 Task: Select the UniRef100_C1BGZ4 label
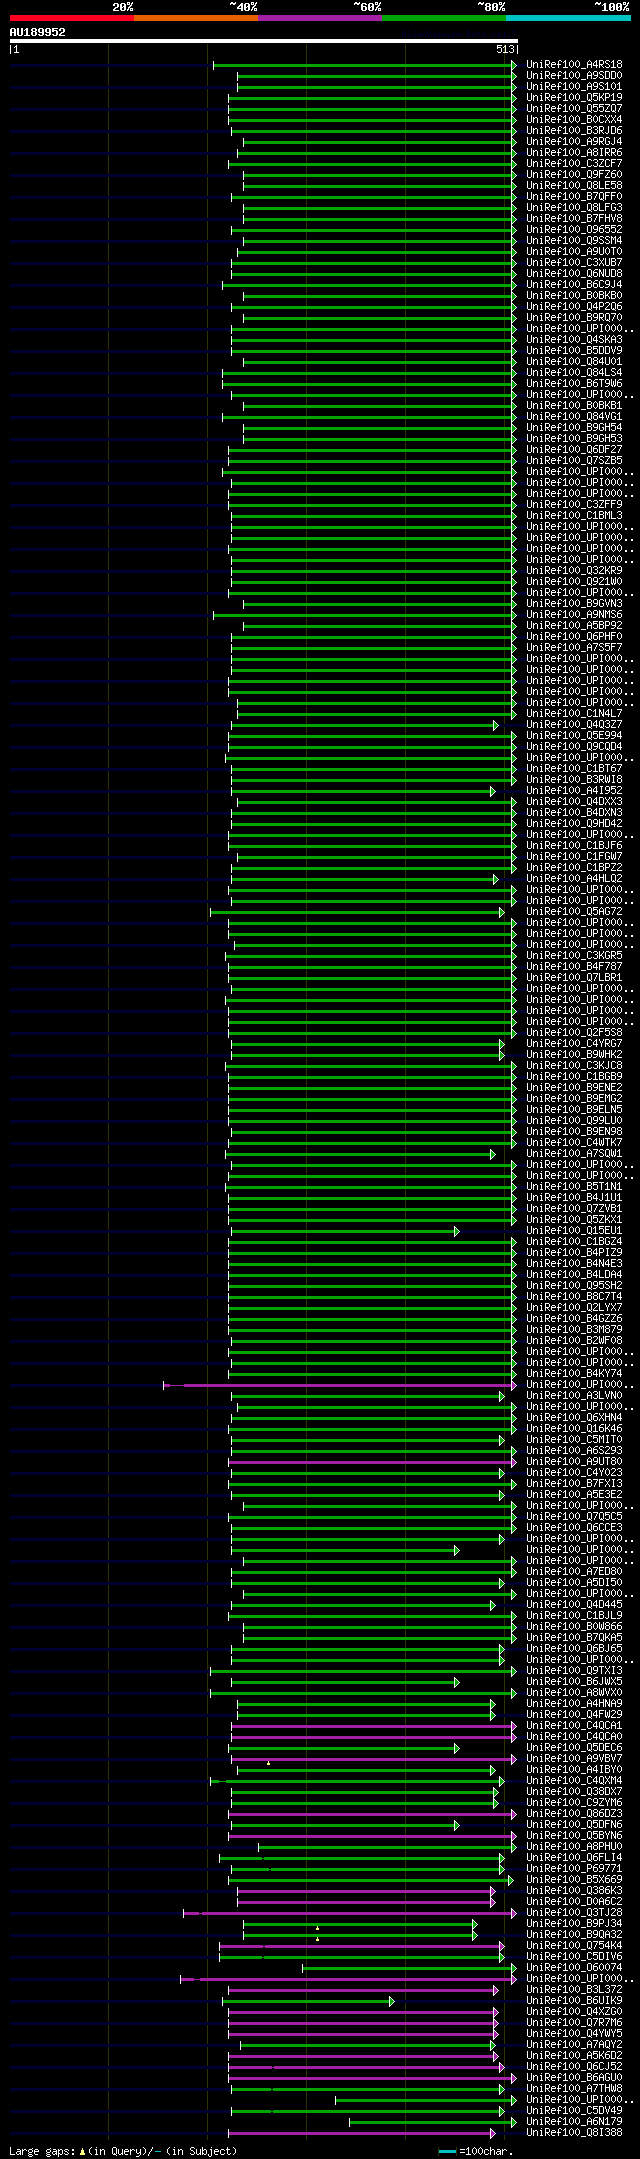574,1242
